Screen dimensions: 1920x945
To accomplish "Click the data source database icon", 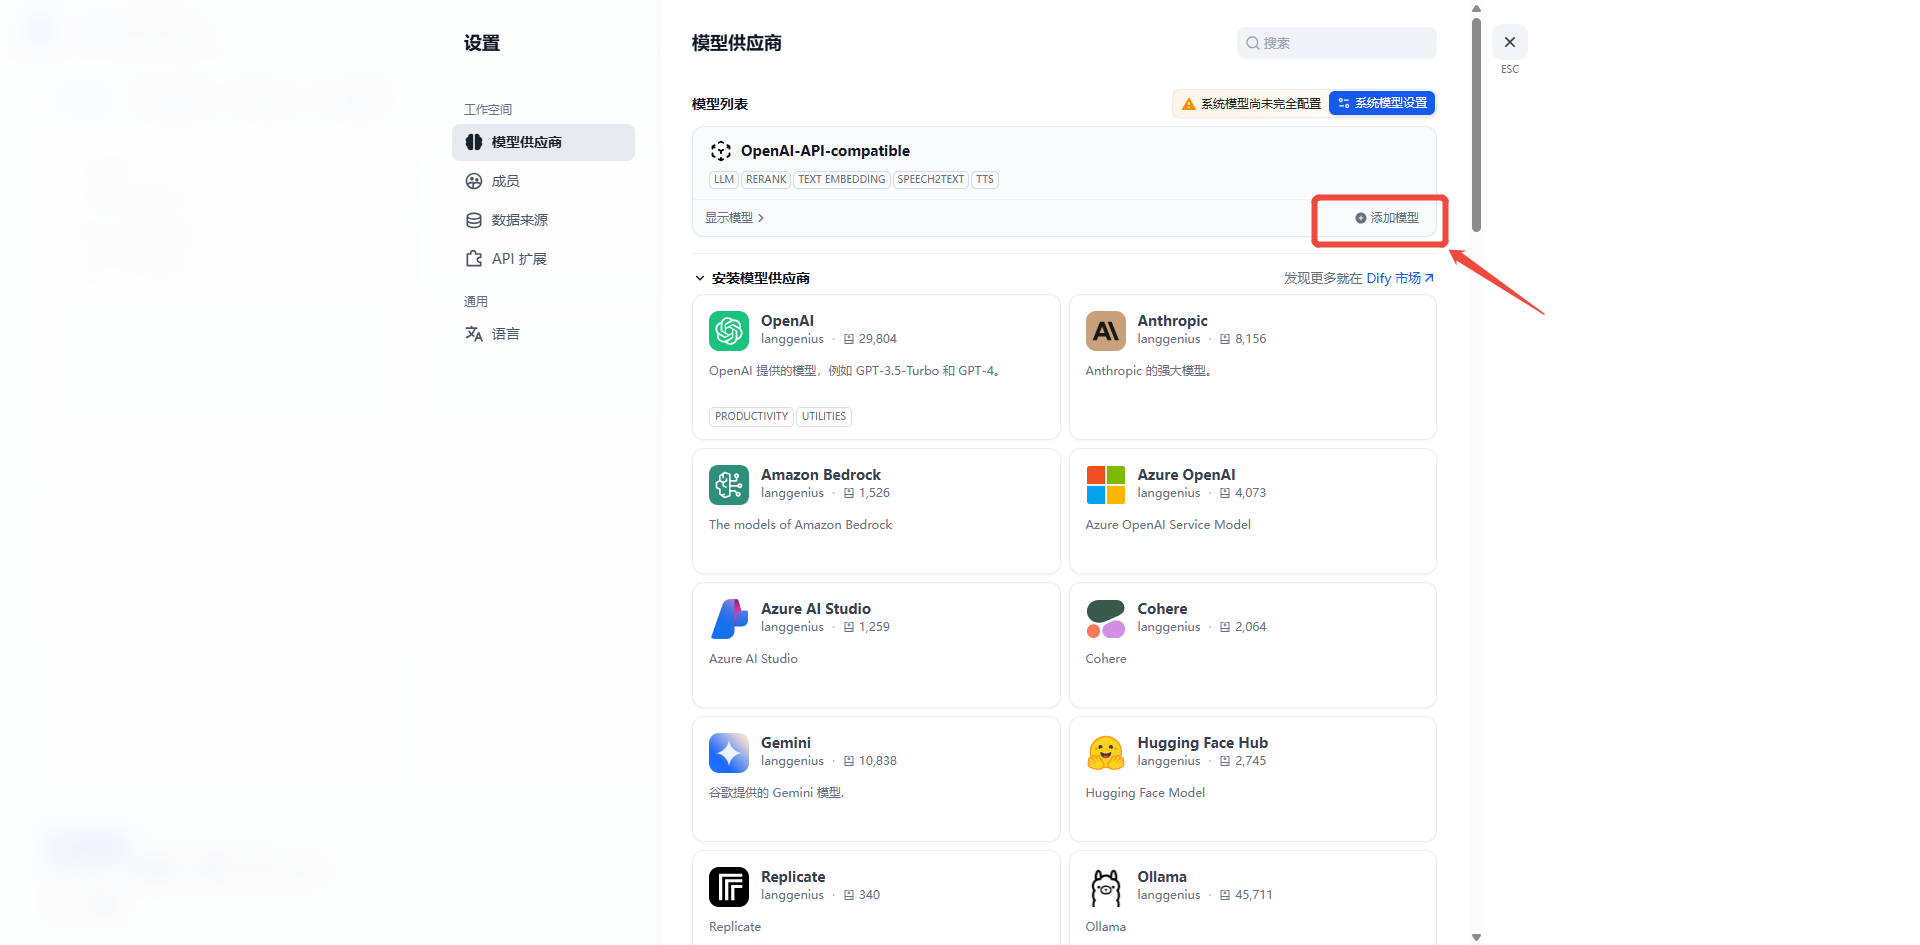I will click(474, 220).
